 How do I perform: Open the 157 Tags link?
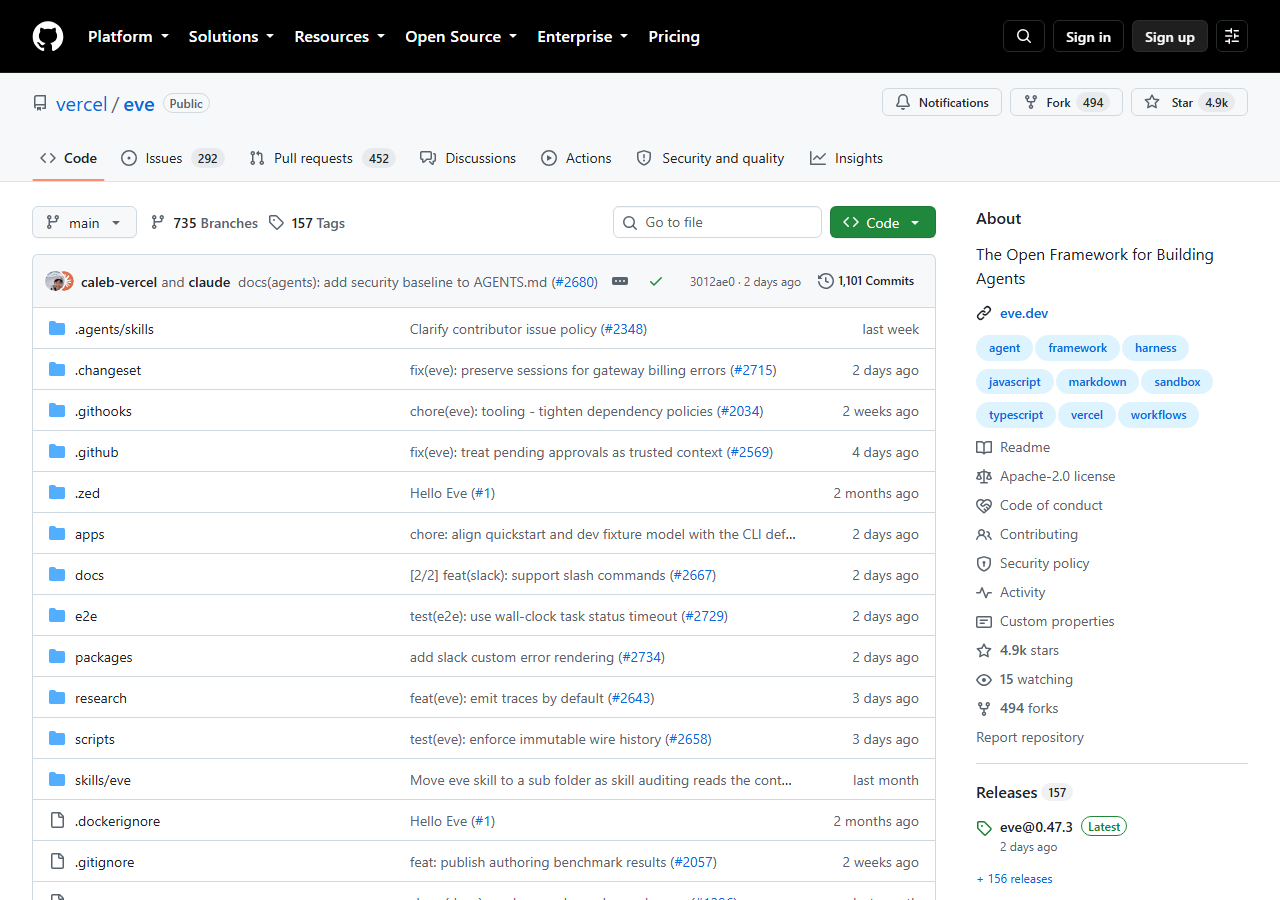tap(307, 223)
